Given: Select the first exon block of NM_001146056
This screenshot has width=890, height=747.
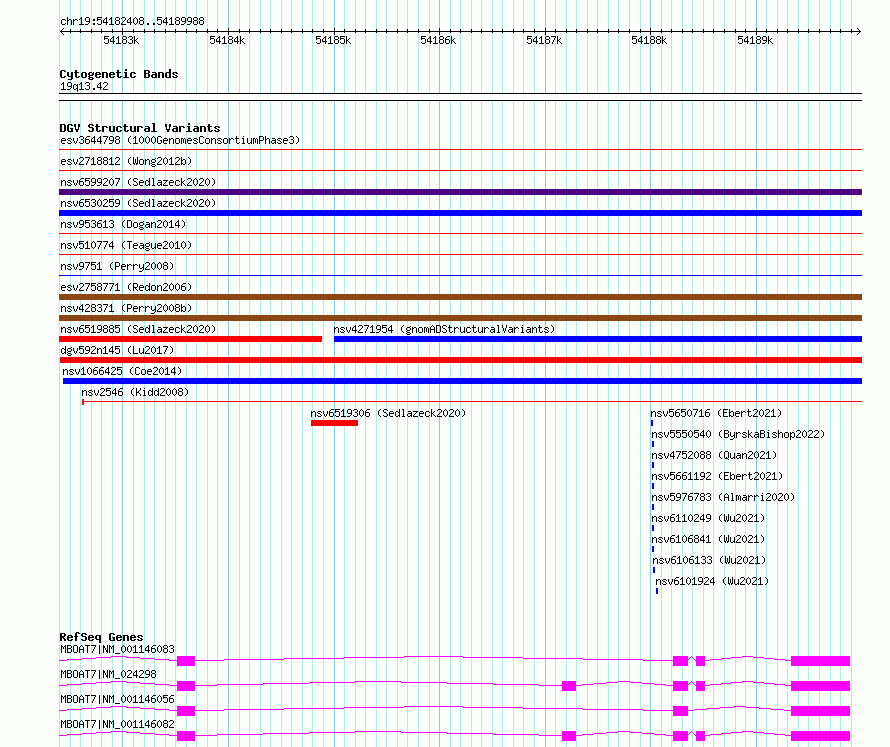Looking at the screenshot, I should pyautogui.click(x=186, y=711).
